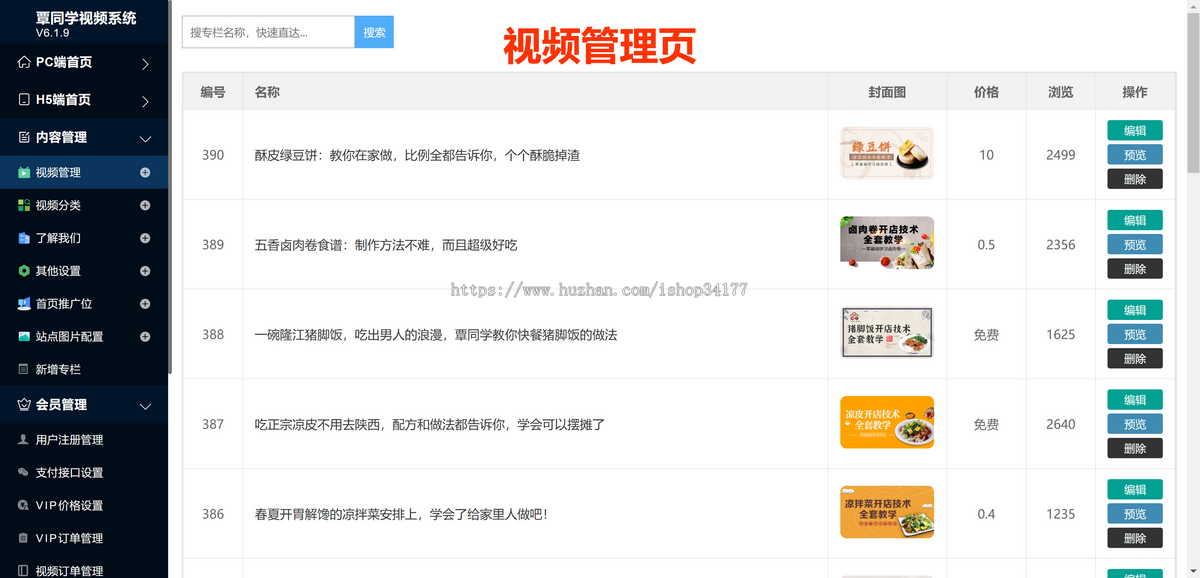Click the plus icon next to 其他设置
1200x578 pixels.
point(145,271)
